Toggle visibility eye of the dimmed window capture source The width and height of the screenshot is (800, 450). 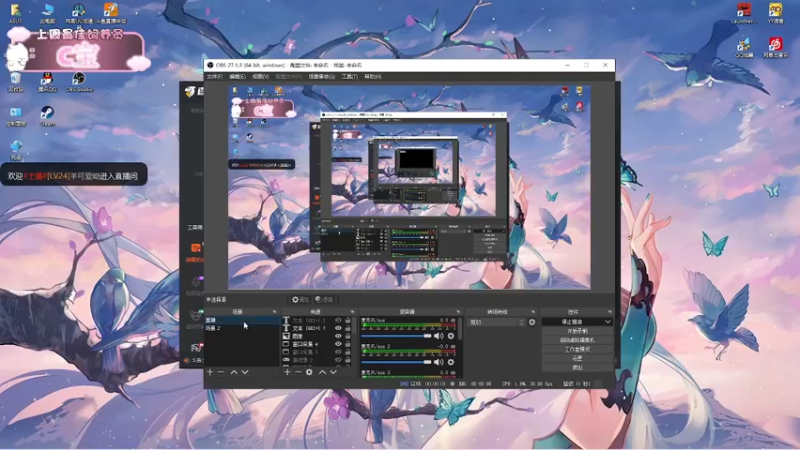click(338, 352)
